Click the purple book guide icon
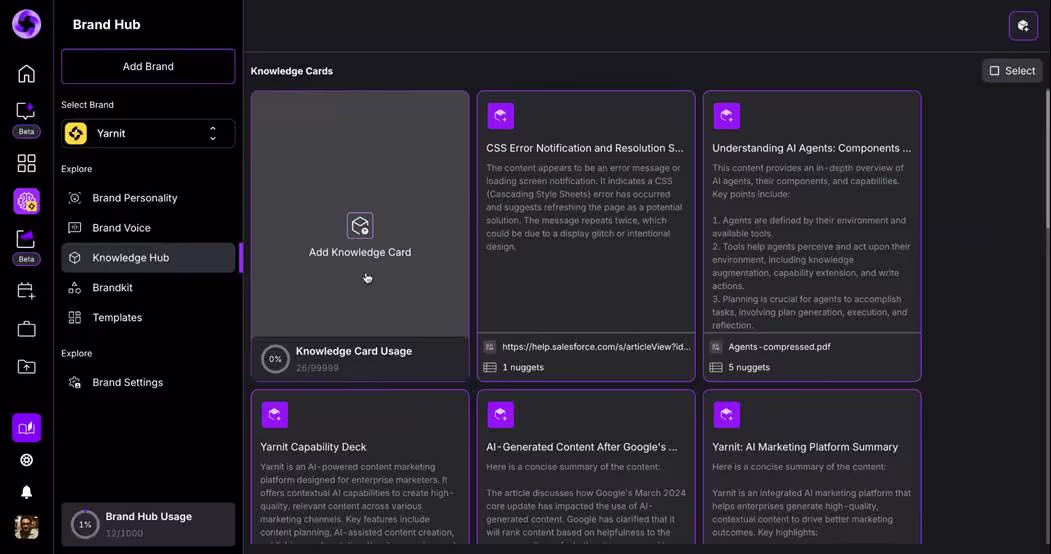 click(26, 427)
